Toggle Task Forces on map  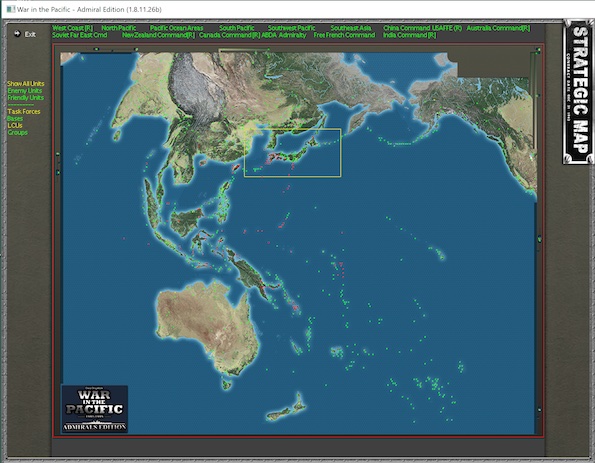(24, 112)
